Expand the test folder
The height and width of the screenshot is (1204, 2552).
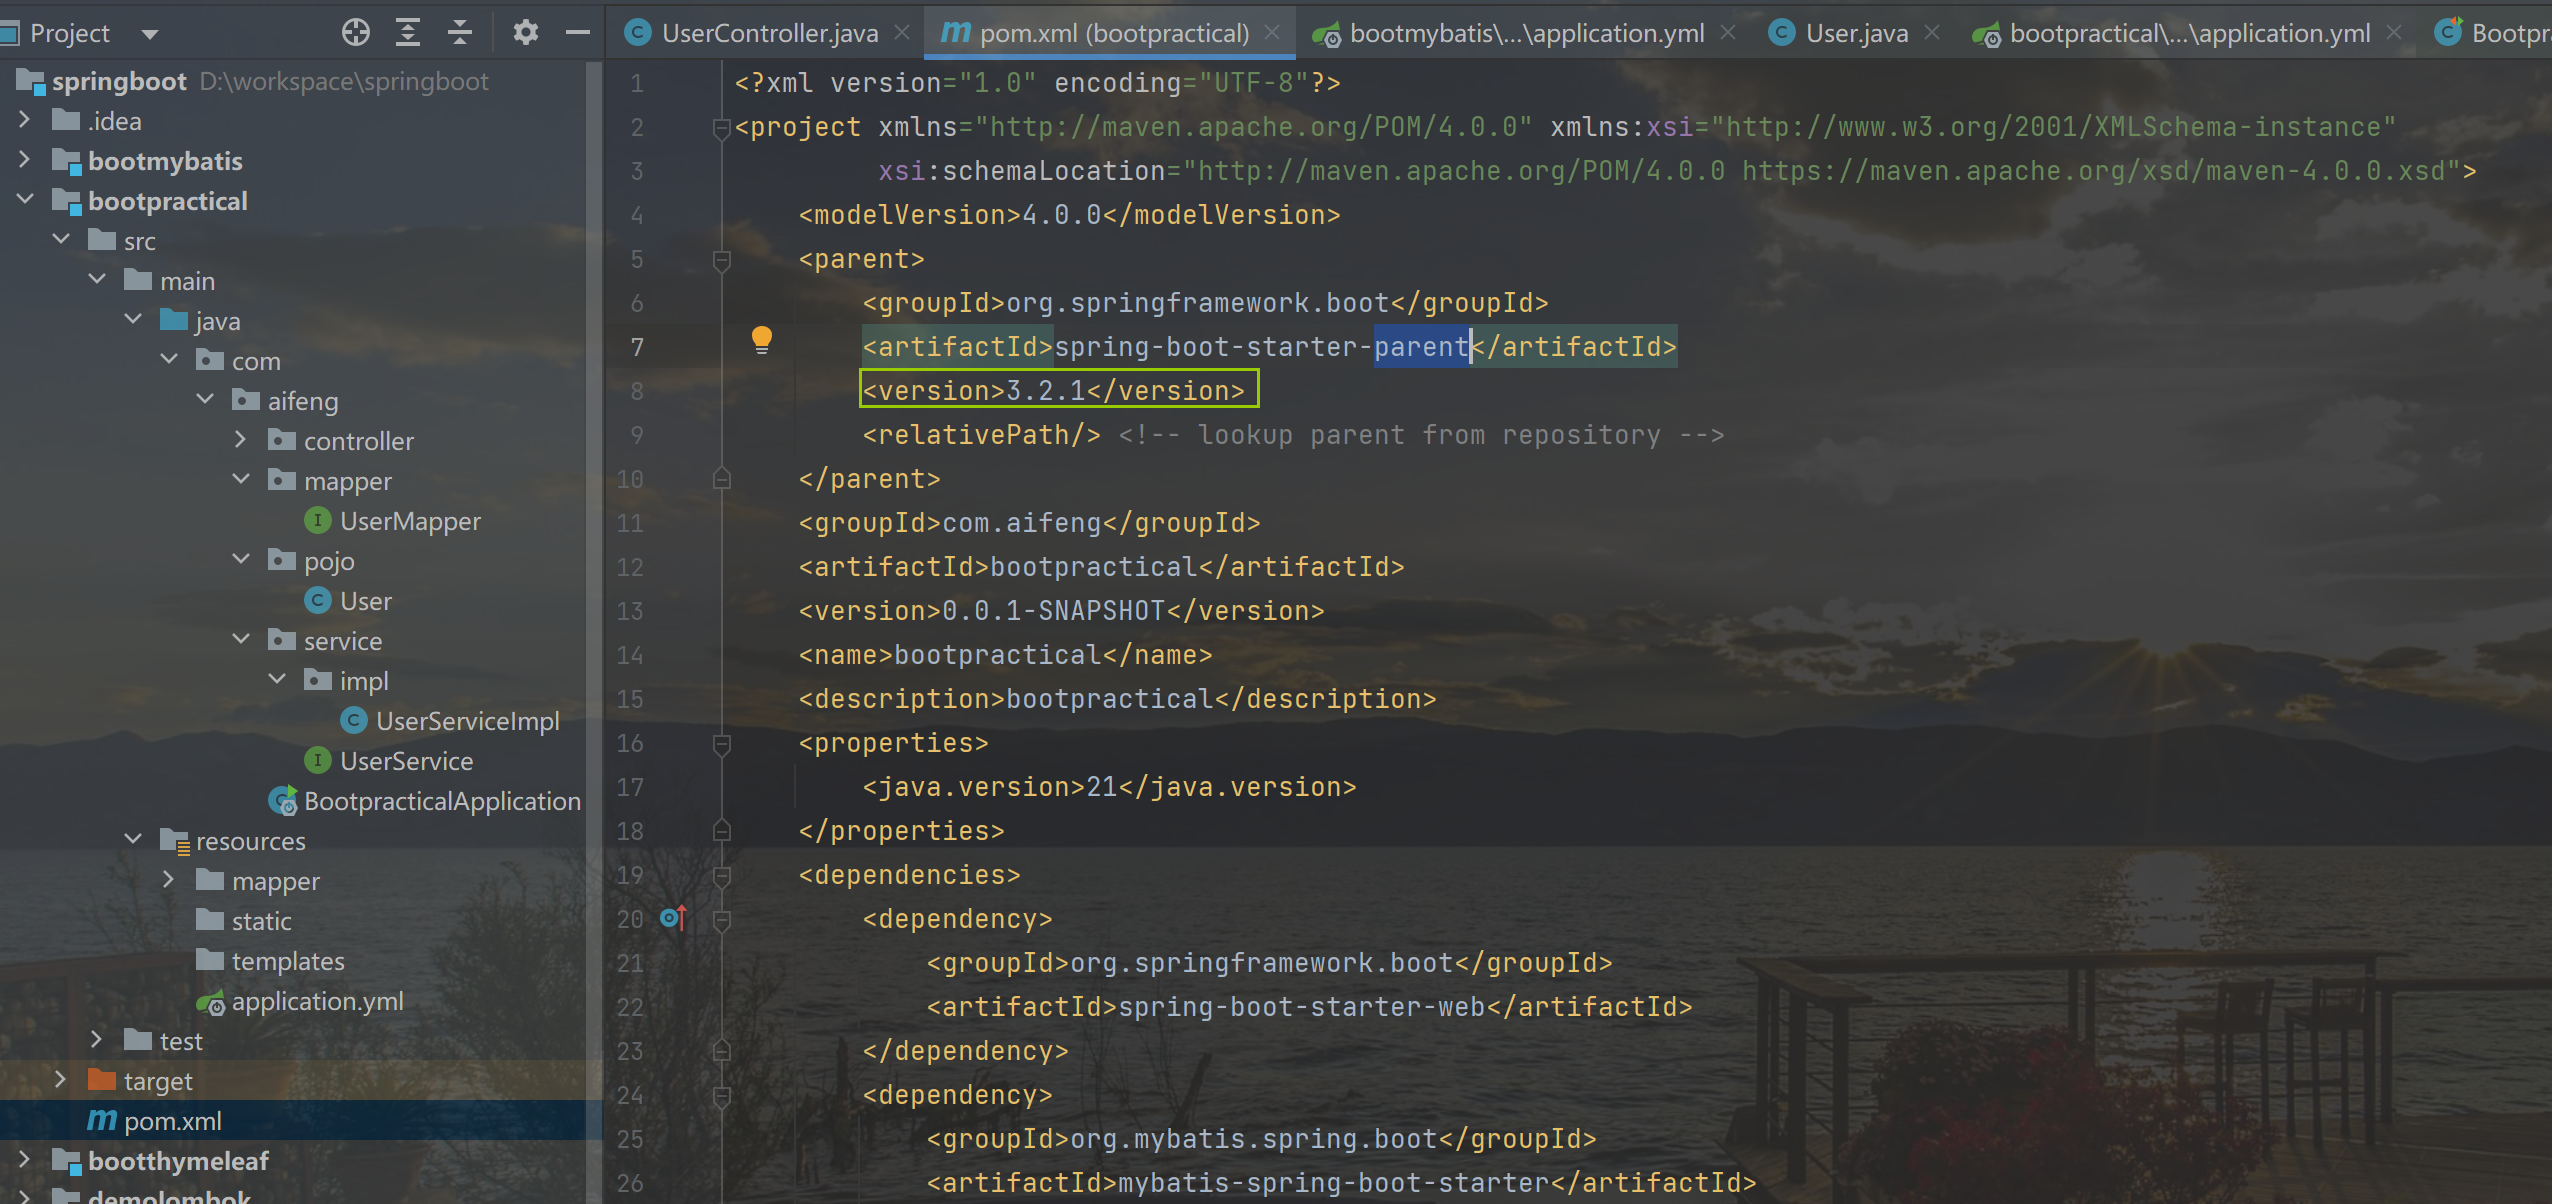[x=97, y=1040]
